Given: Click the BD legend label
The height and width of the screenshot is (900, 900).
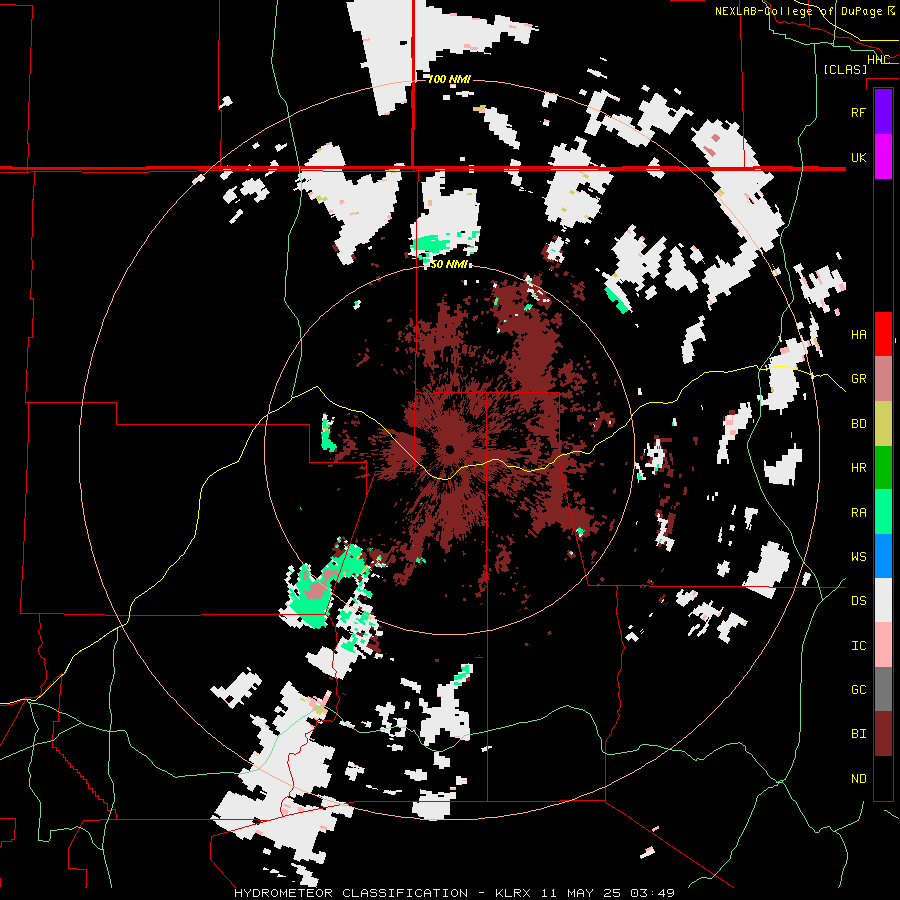Looking at the screenshot, I should [x=858, y=424].
